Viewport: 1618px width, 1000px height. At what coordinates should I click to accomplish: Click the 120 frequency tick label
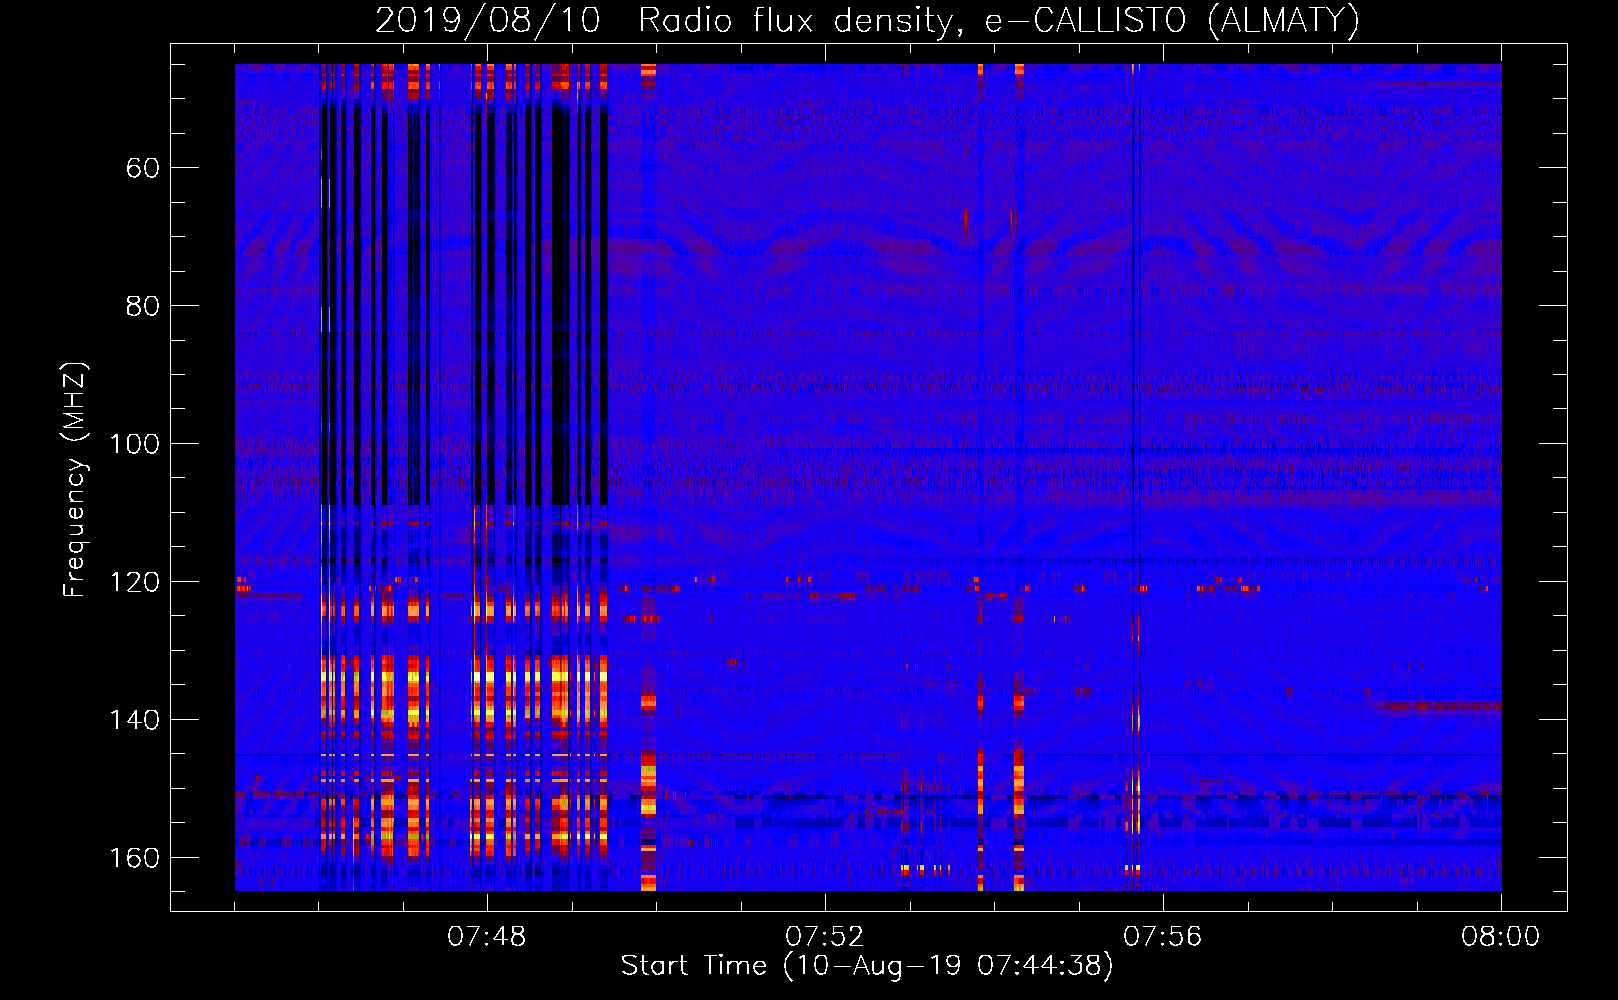[134, 582]
